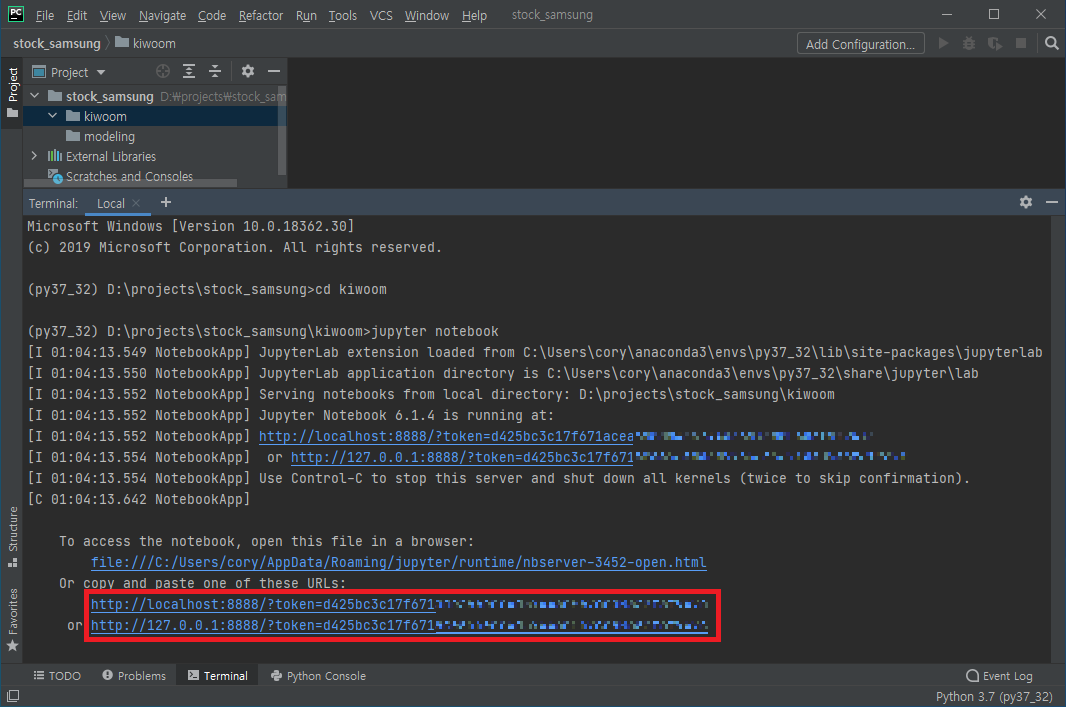Image resolution: width=1066 pixels, height=707 pixels.
Task: Open the Tools menu
Action: [343, 15]
